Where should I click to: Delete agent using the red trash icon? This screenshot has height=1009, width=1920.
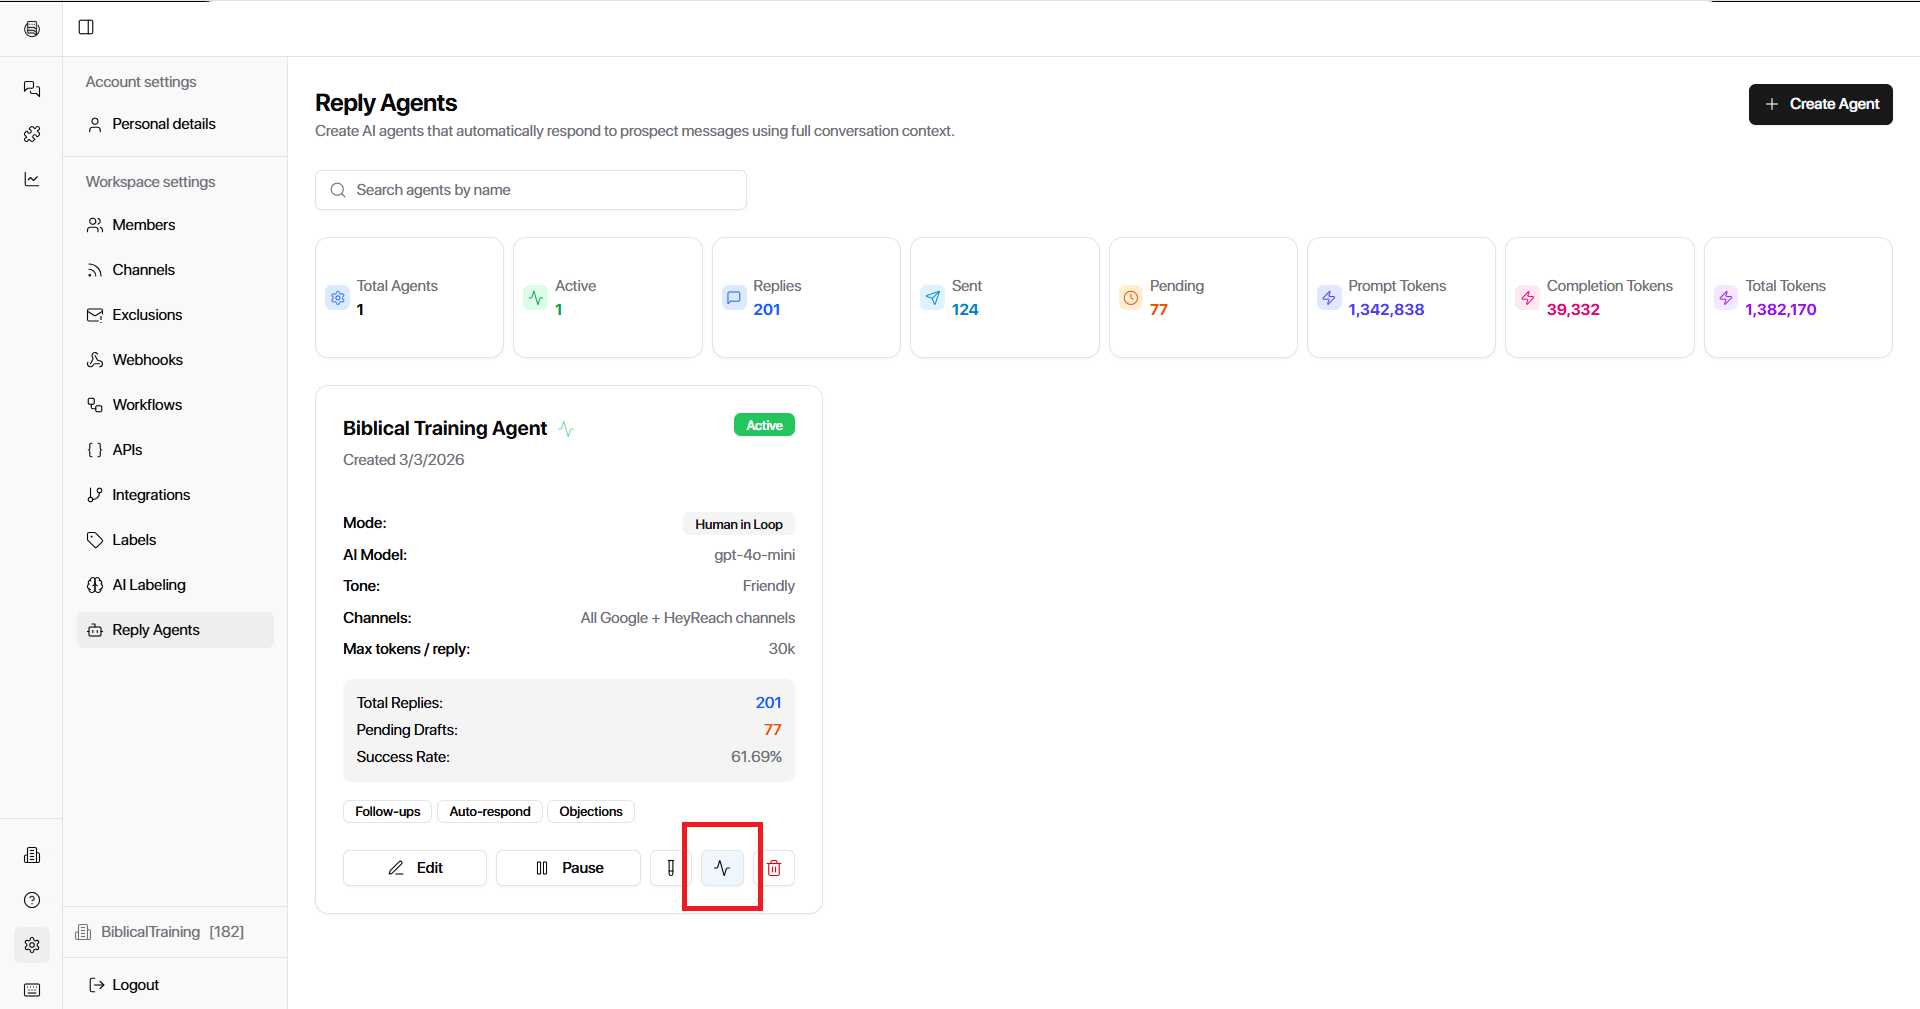(x=774, y=868)
